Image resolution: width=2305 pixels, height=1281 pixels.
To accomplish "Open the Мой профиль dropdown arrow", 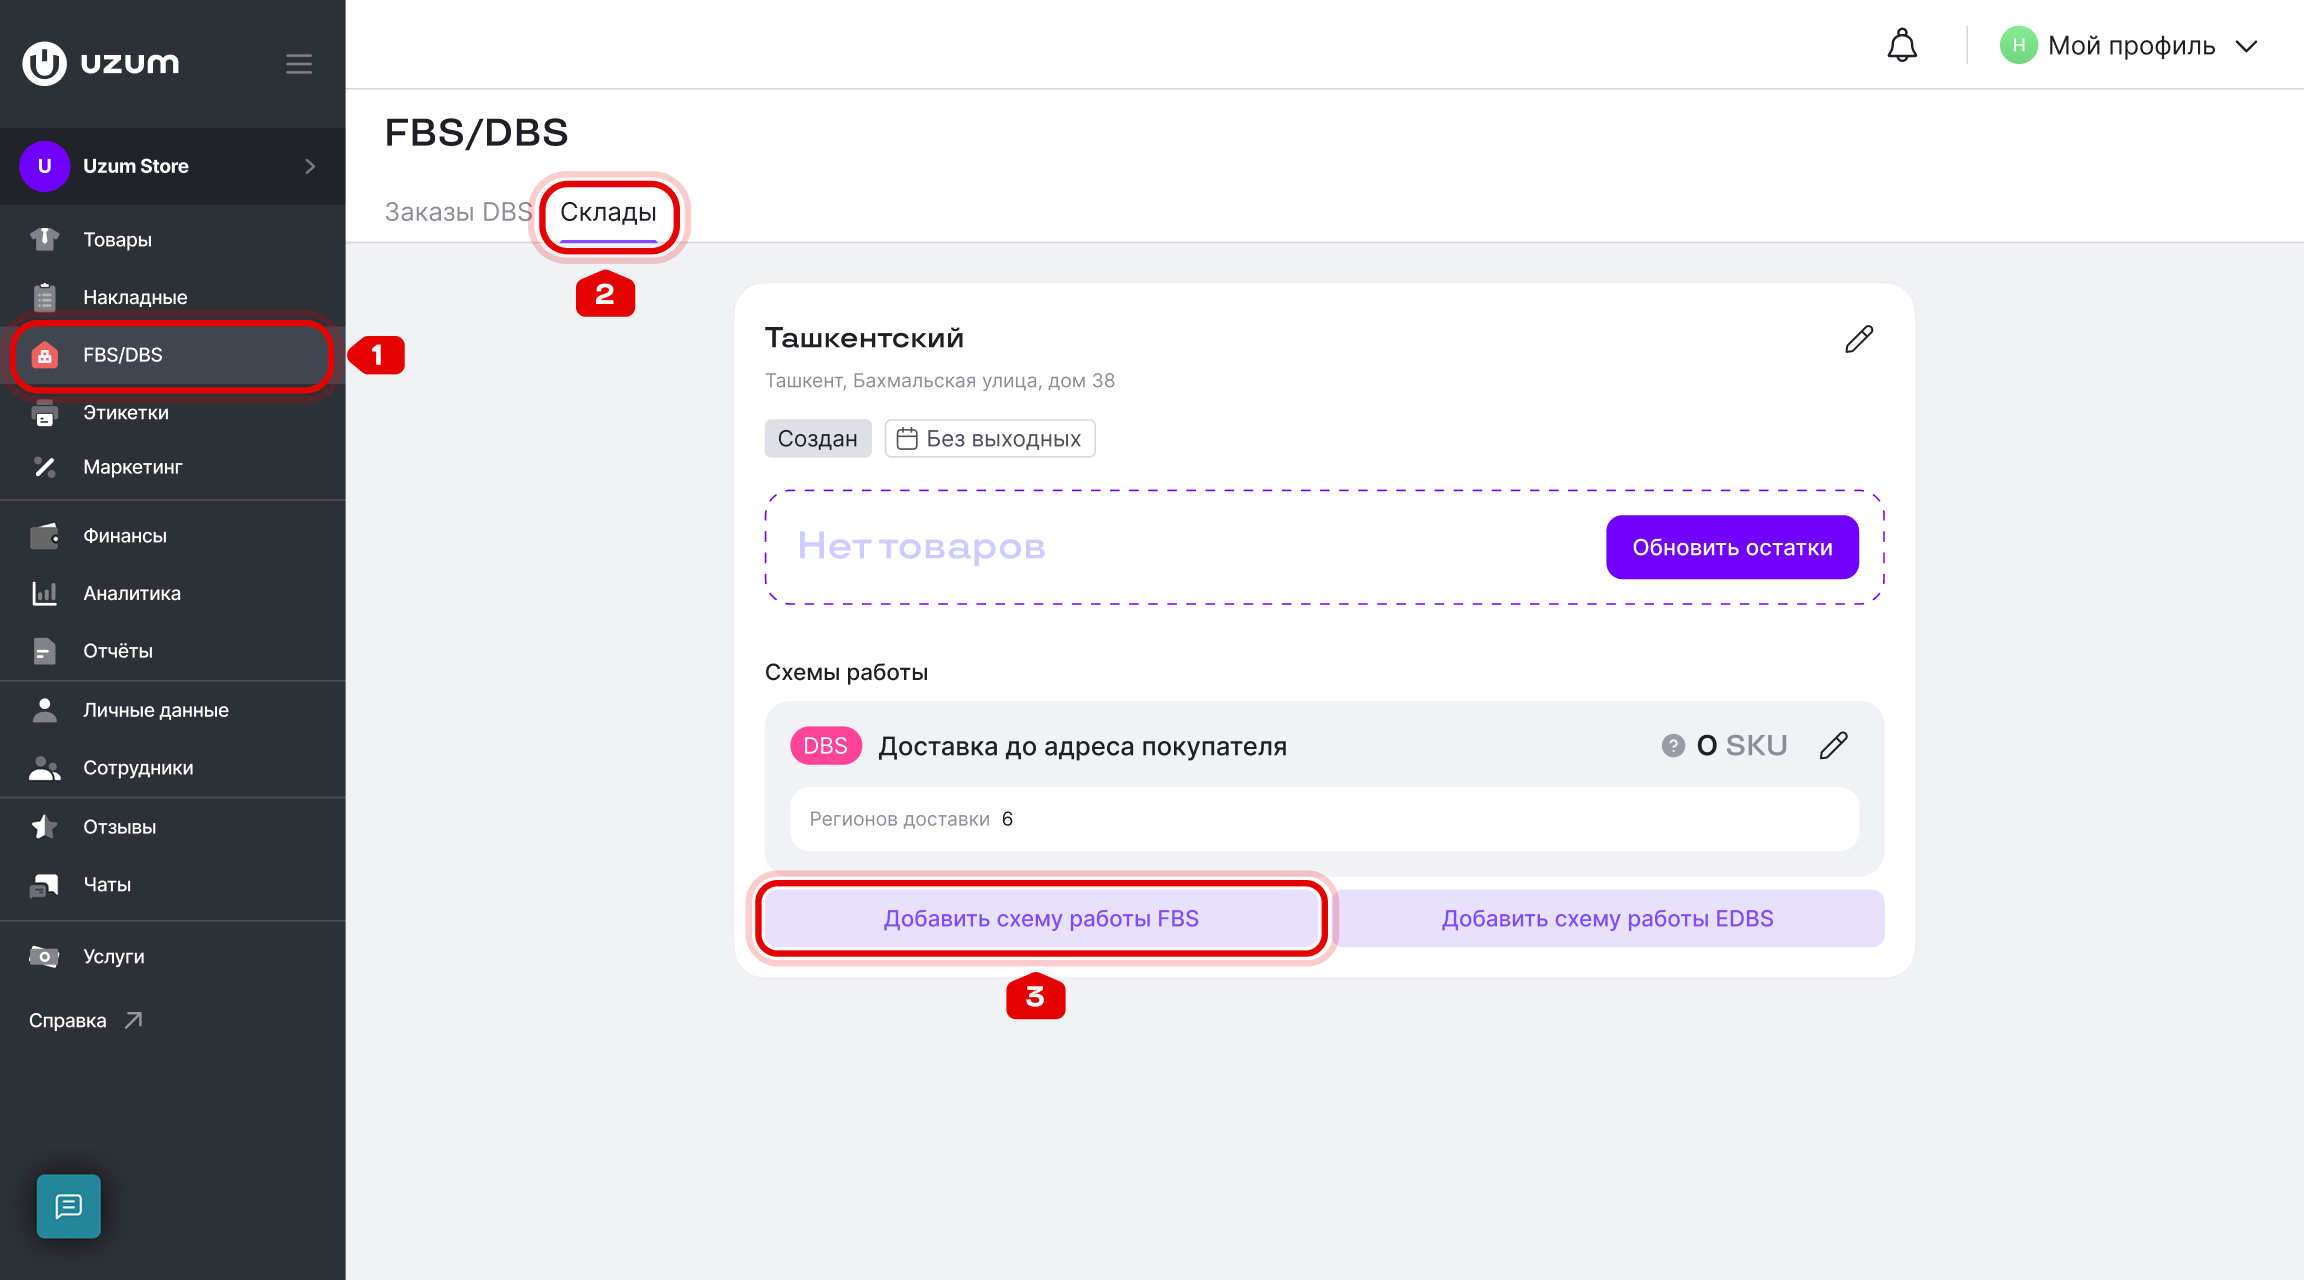I will [x=2247, y=46].
